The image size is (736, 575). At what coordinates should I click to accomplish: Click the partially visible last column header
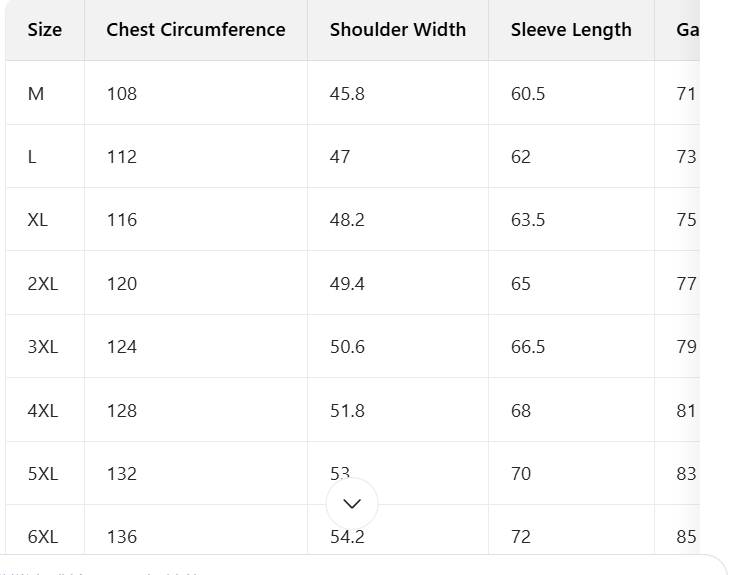[x=686, y=30]
